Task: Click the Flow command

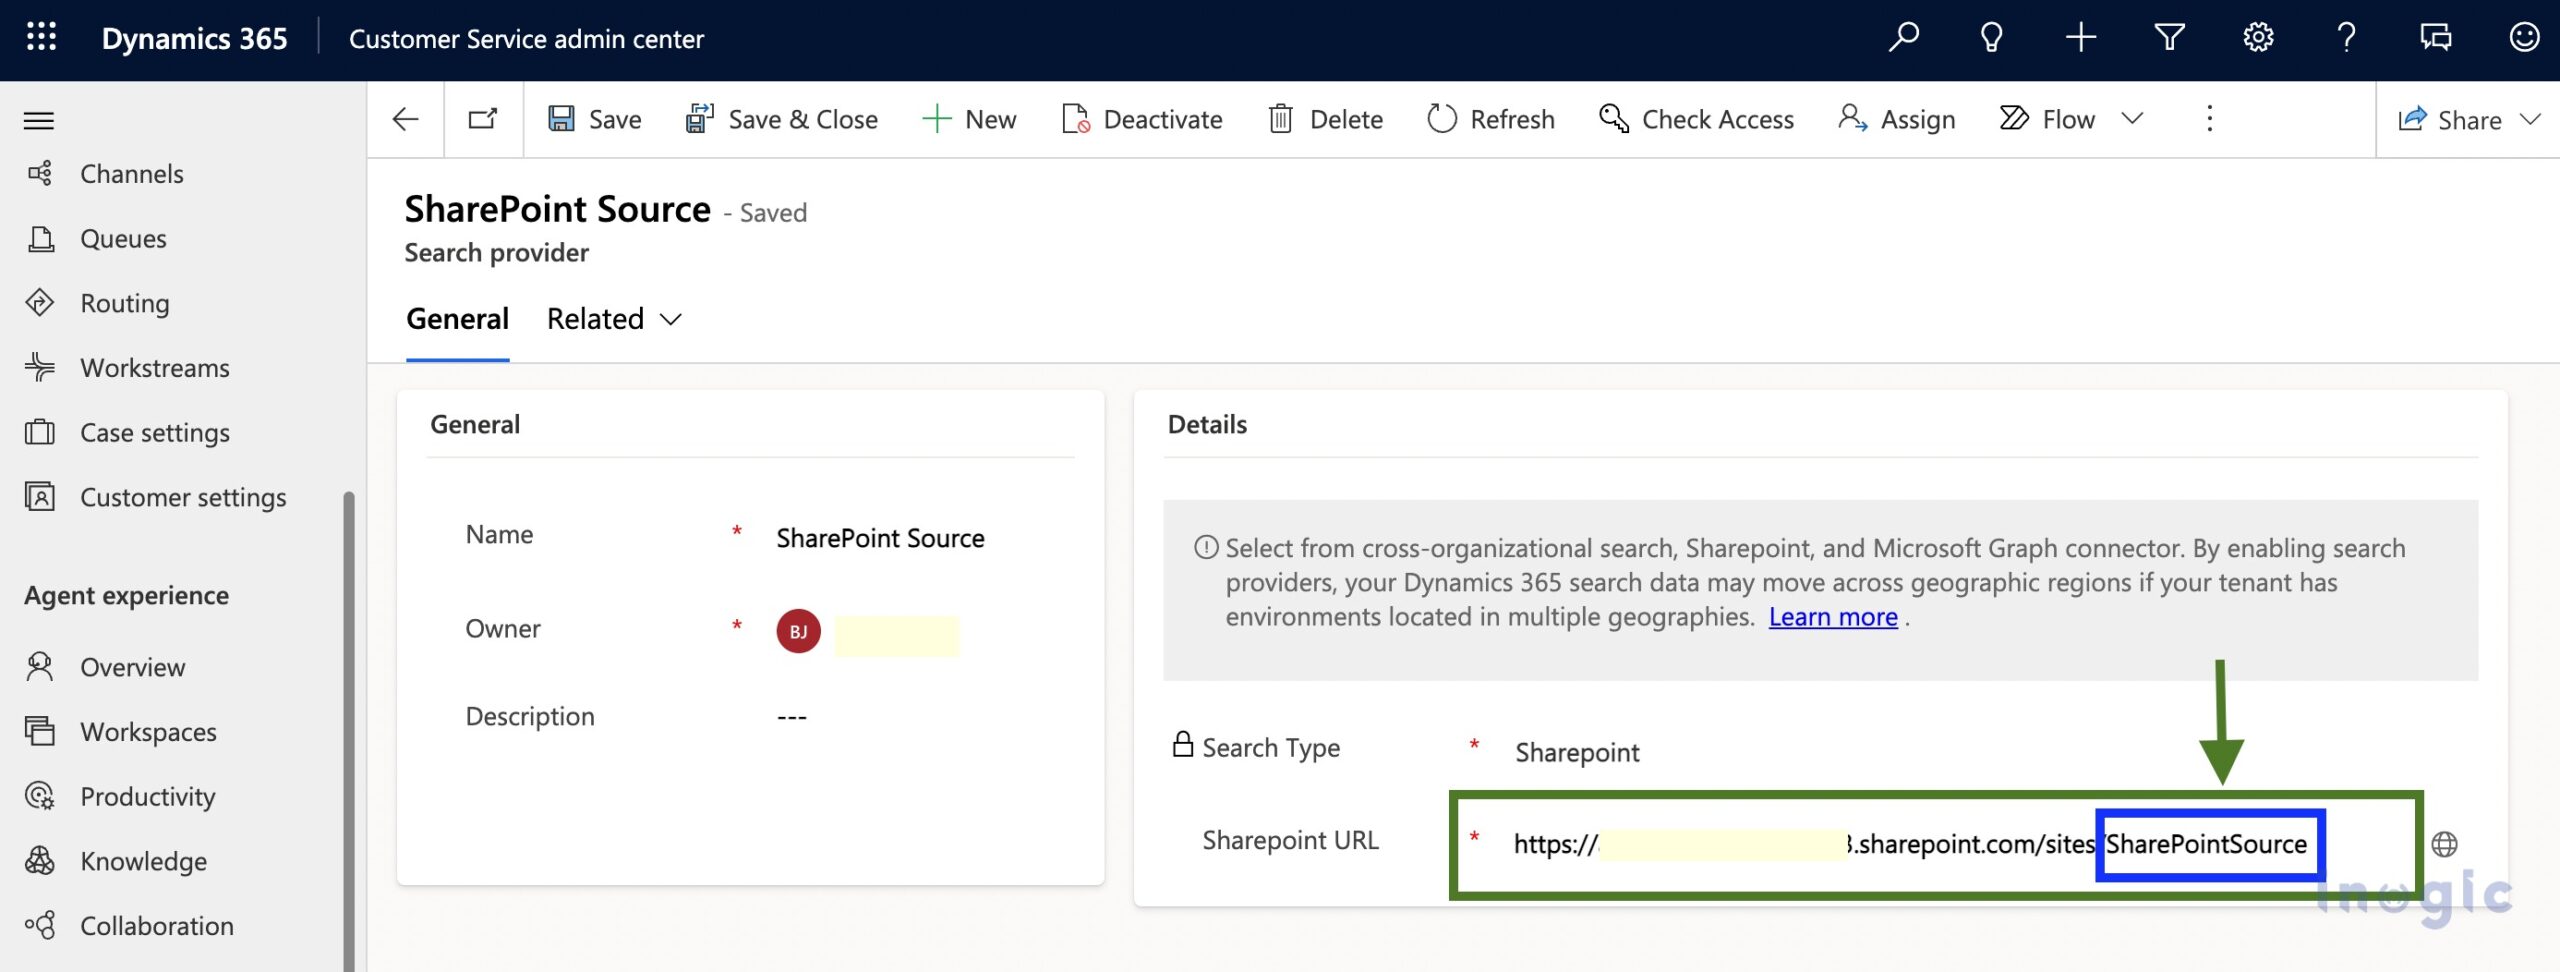Action: (2047, 119)
